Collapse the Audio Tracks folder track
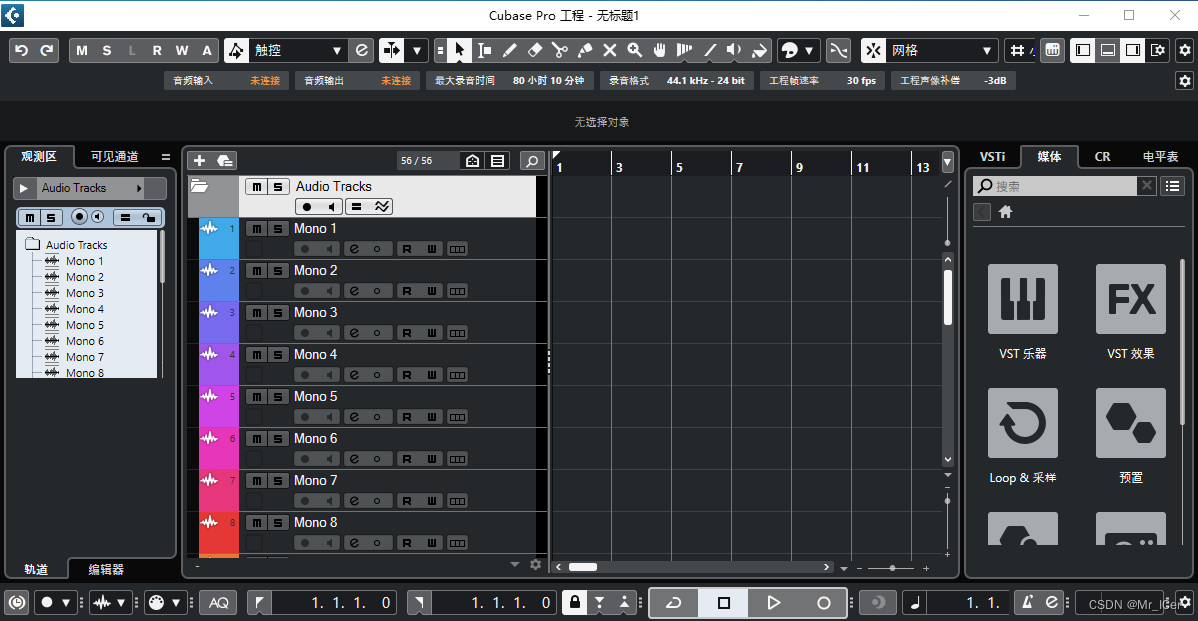Viewport: 1198px width, 621px height. [x=199, y=186]
